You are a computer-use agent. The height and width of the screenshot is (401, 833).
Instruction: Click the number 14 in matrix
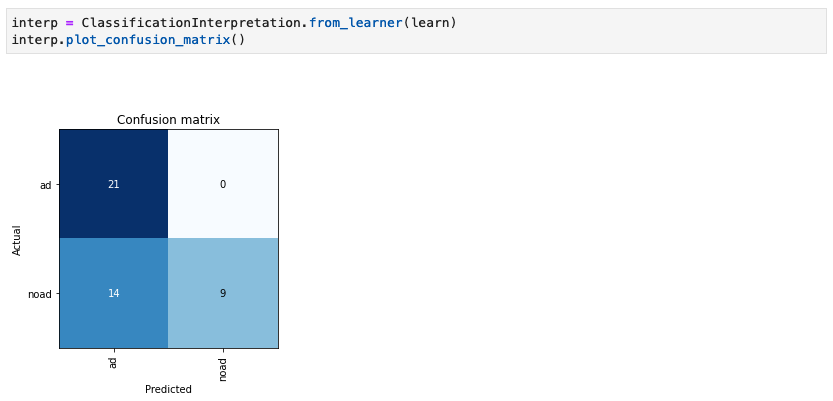tap(113, 293)
